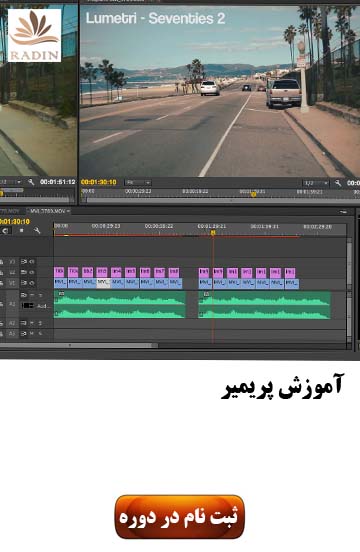Click the V1 track target label
Screen dimensions: 360x552
pyautogui.click(x=12, y=283)
